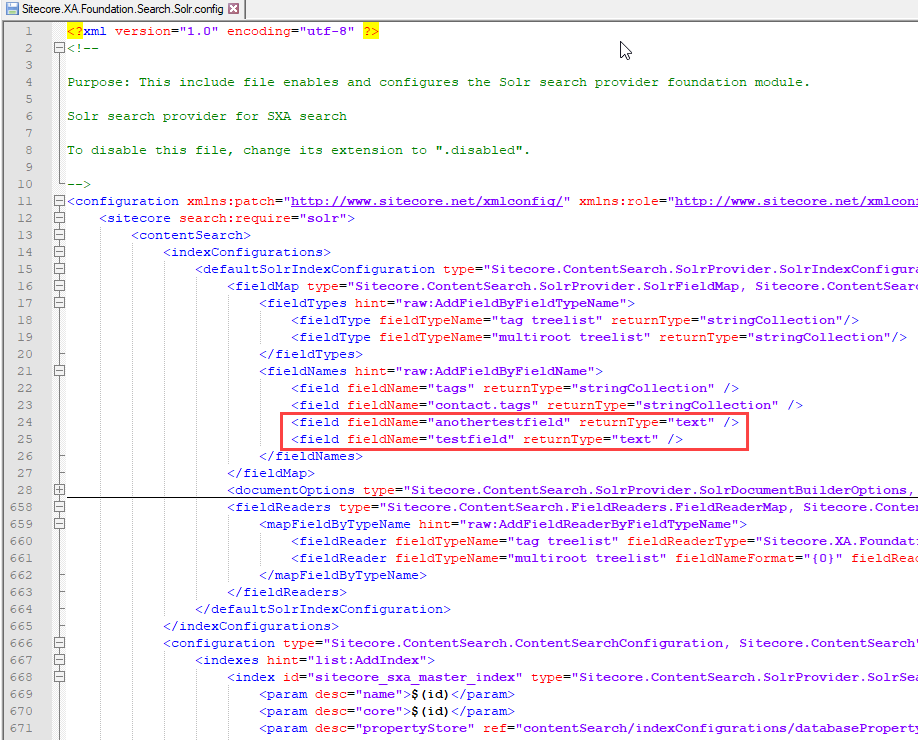The width and height of the screenshot is (918, 746).
Task: Click the "tags" fieldName value on line 22
Action: [451, 388]
